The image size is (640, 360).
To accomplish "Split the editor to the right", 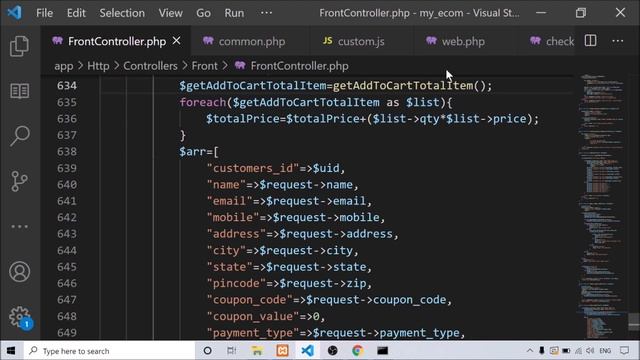I will point(590,41).
